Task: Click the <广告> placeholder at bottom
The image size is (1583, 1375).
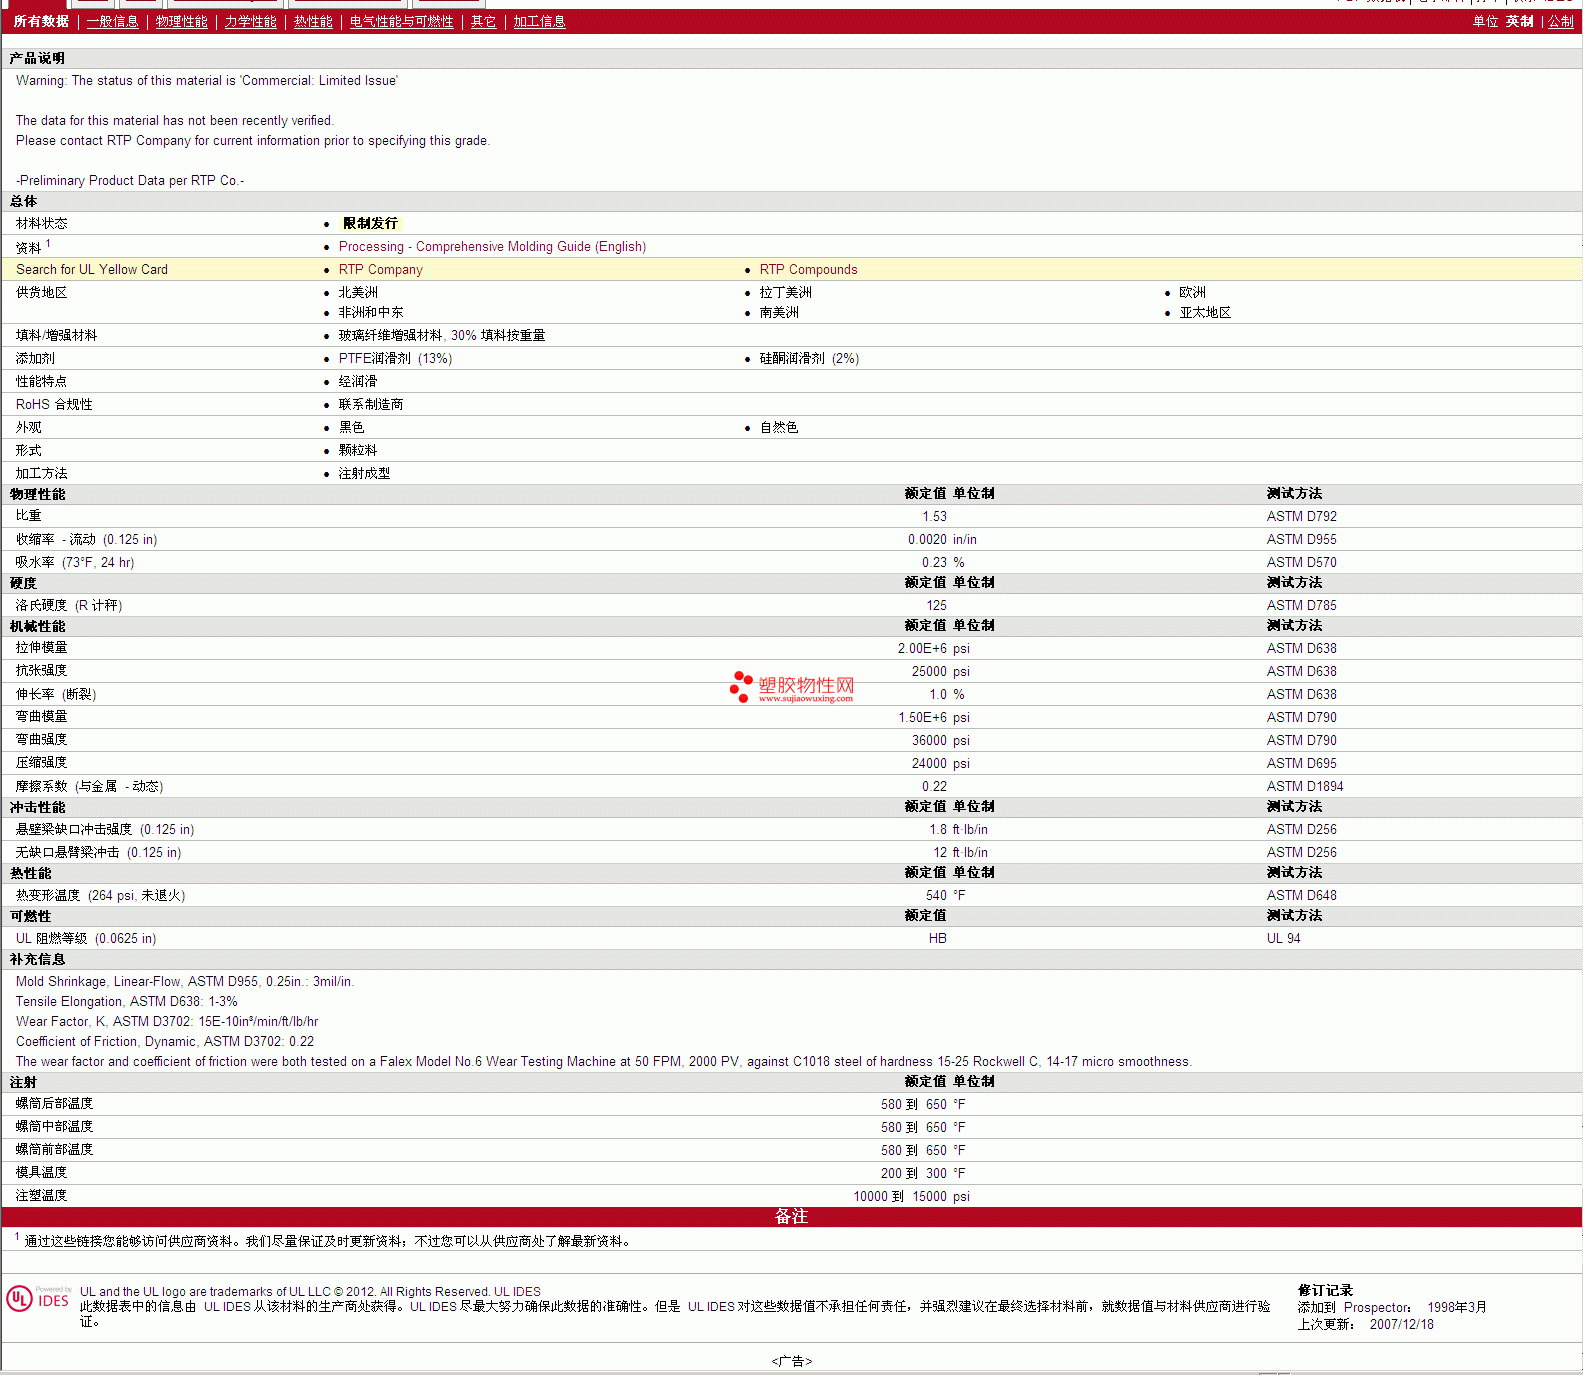Action: click(x=791, y=1361)
